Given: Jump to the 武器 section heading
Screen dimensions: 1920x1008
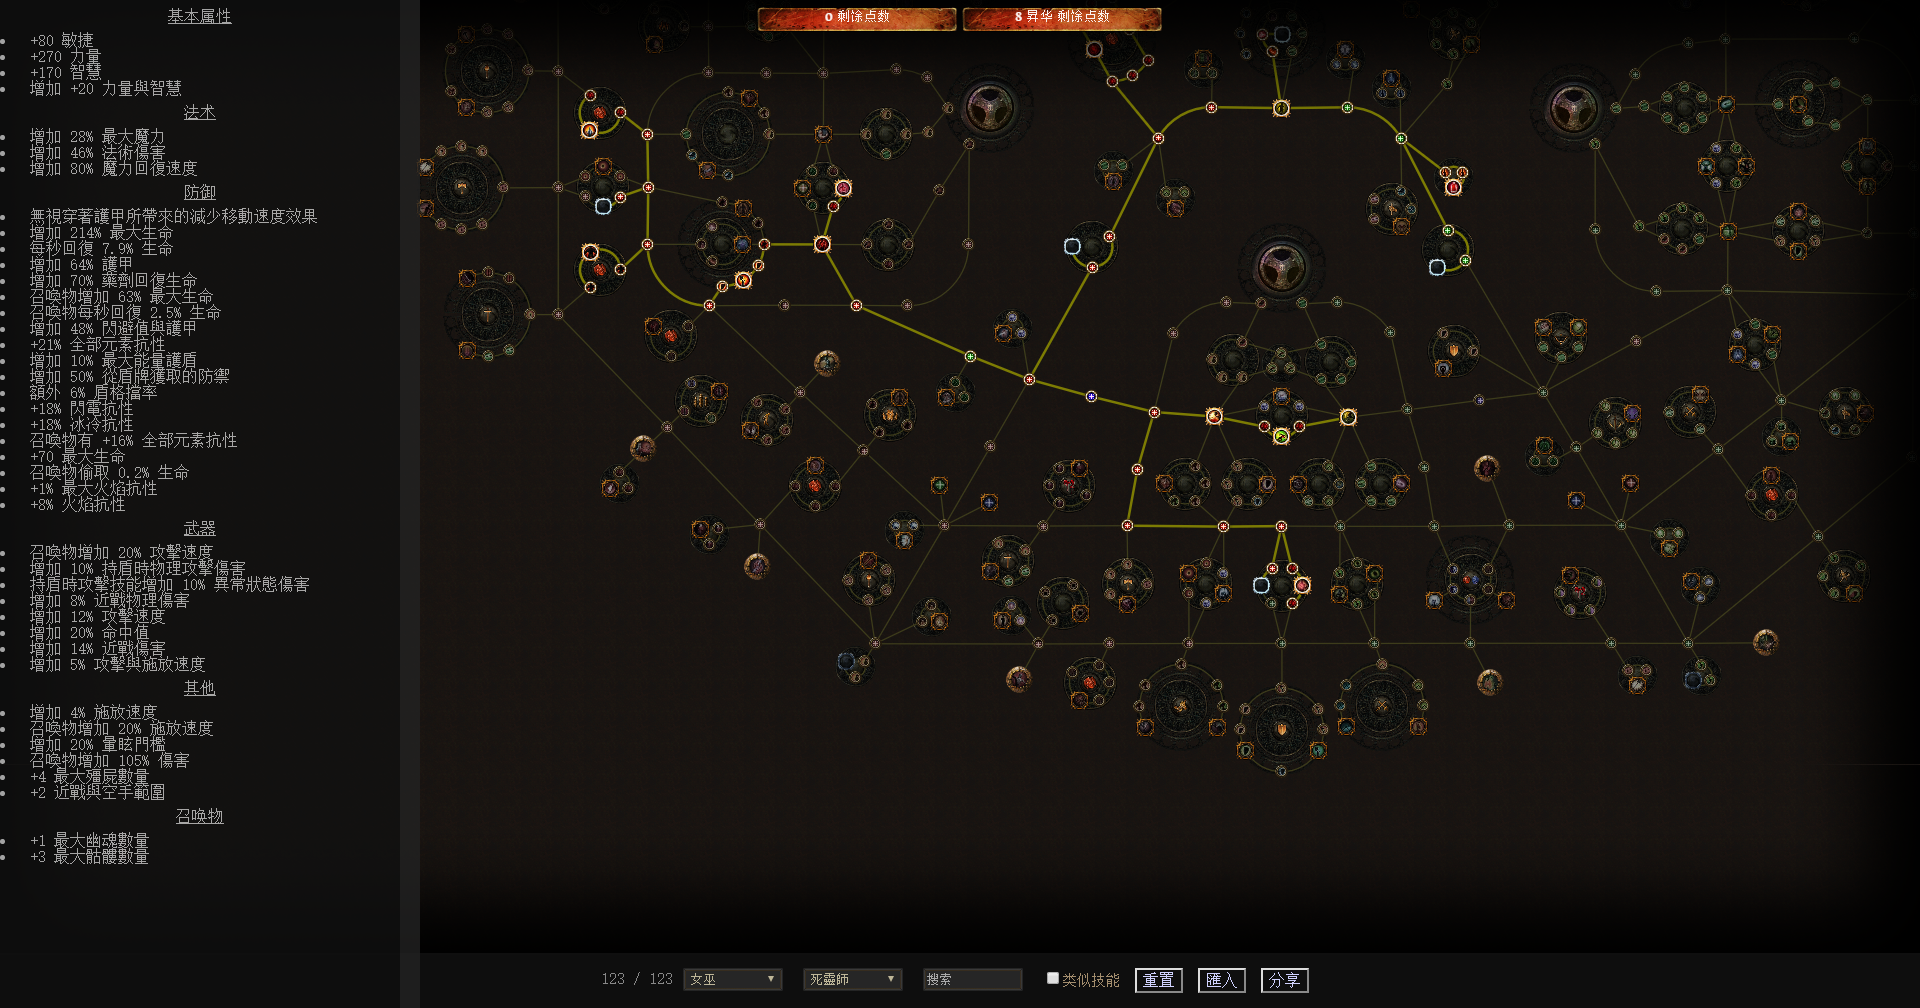Looking at the screenshot, I should [x=199, y=528].
